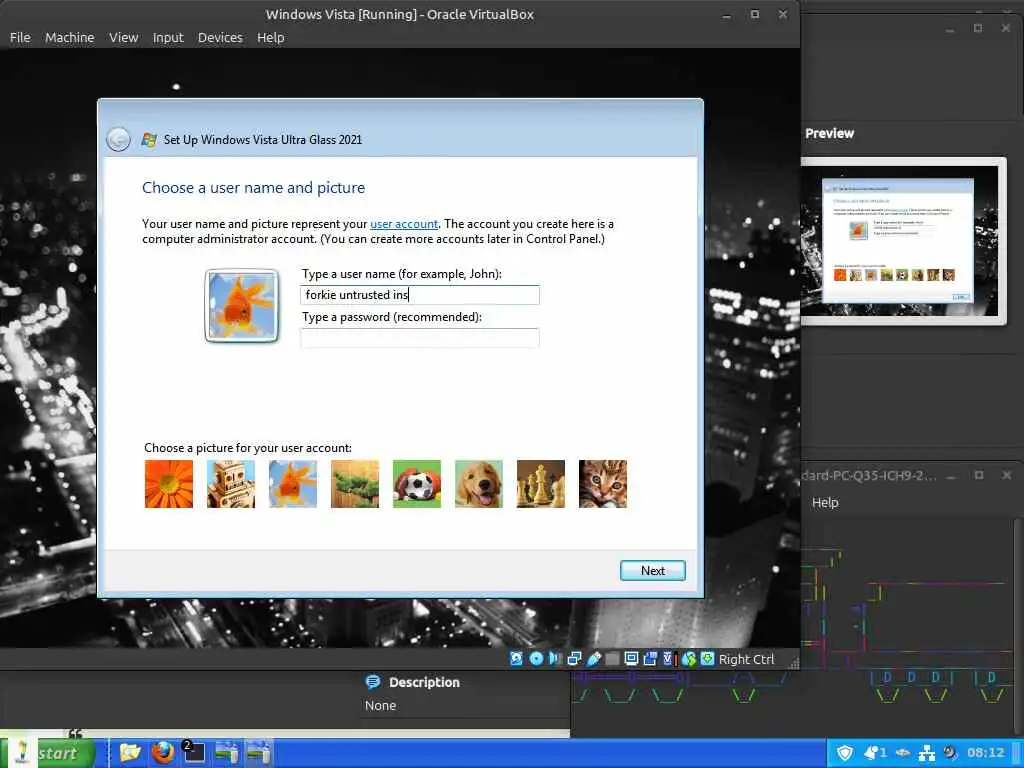Image resolution: width=1024 pixels, height=768 pixels.
Task: Choose the kitten account picture
Action: (603, 484)
